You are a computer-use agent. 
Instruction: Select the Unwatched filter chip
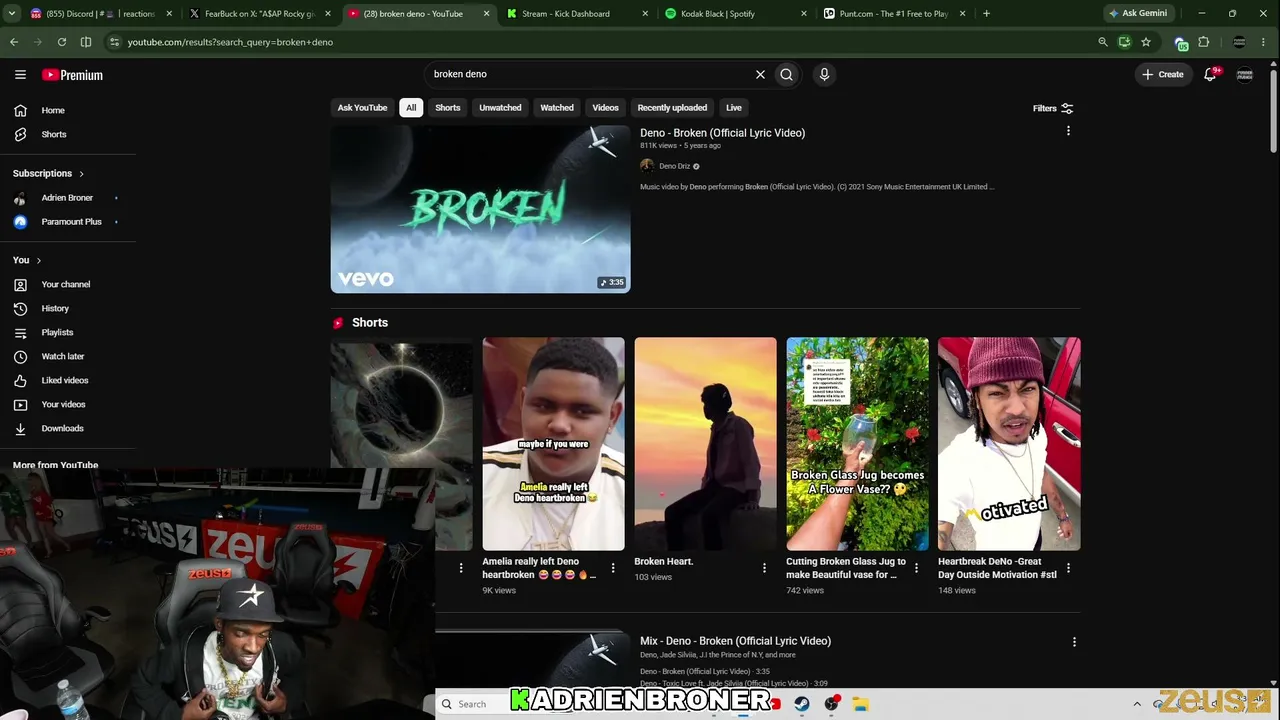[x=500, y=108]
